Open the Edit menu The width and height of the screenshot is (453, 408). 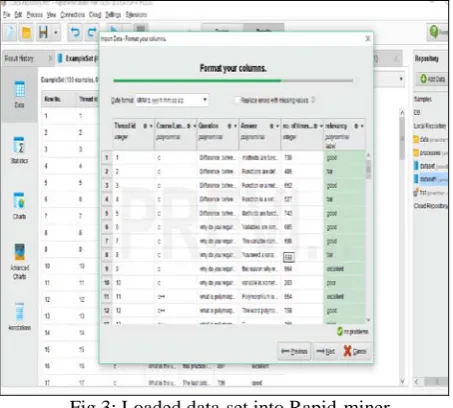[x=18, y=15]
